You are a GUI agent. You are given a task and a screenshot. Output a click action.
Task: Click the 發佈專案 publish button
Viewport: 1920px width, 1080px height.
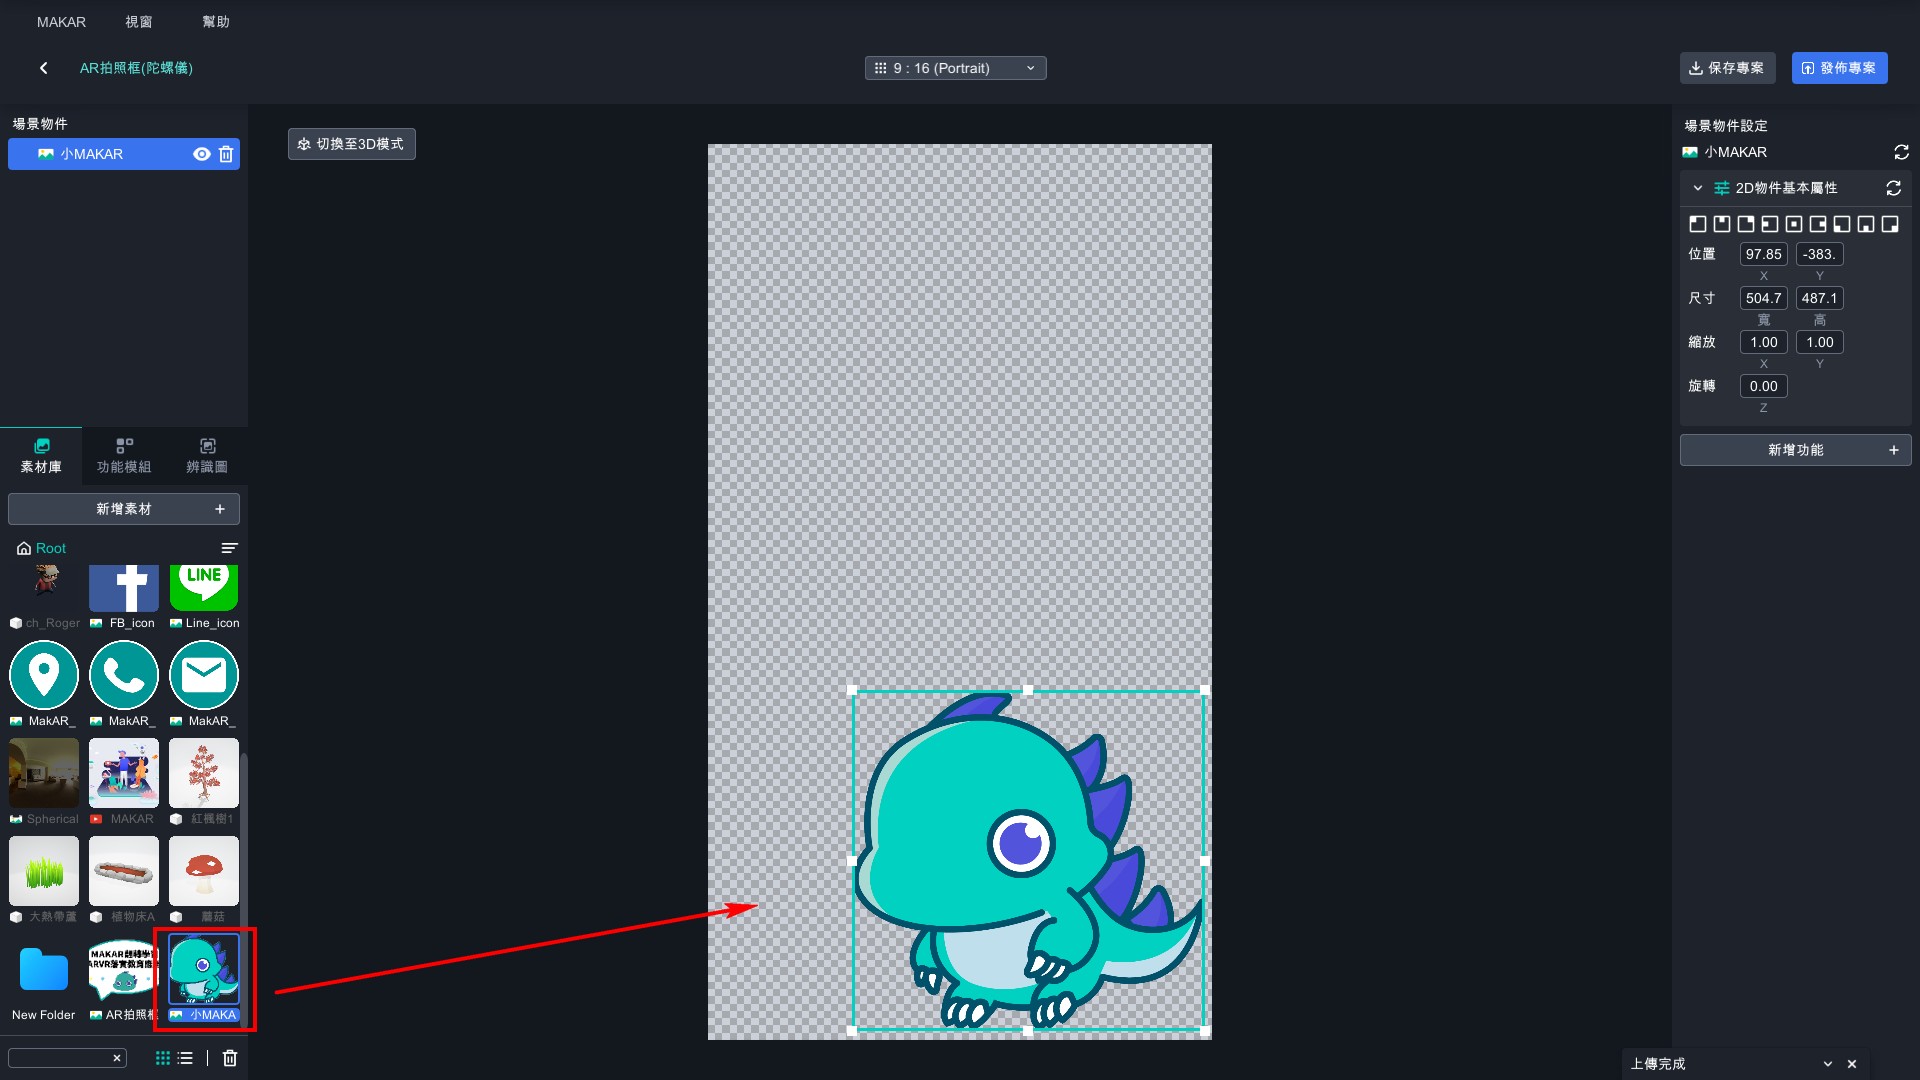click(x=1839, y=68)
